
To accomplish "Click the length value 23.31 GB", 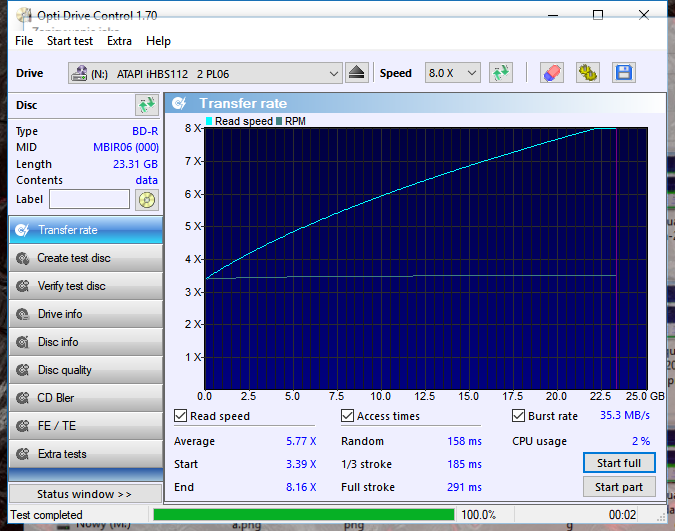I will (x=135, y=164).
